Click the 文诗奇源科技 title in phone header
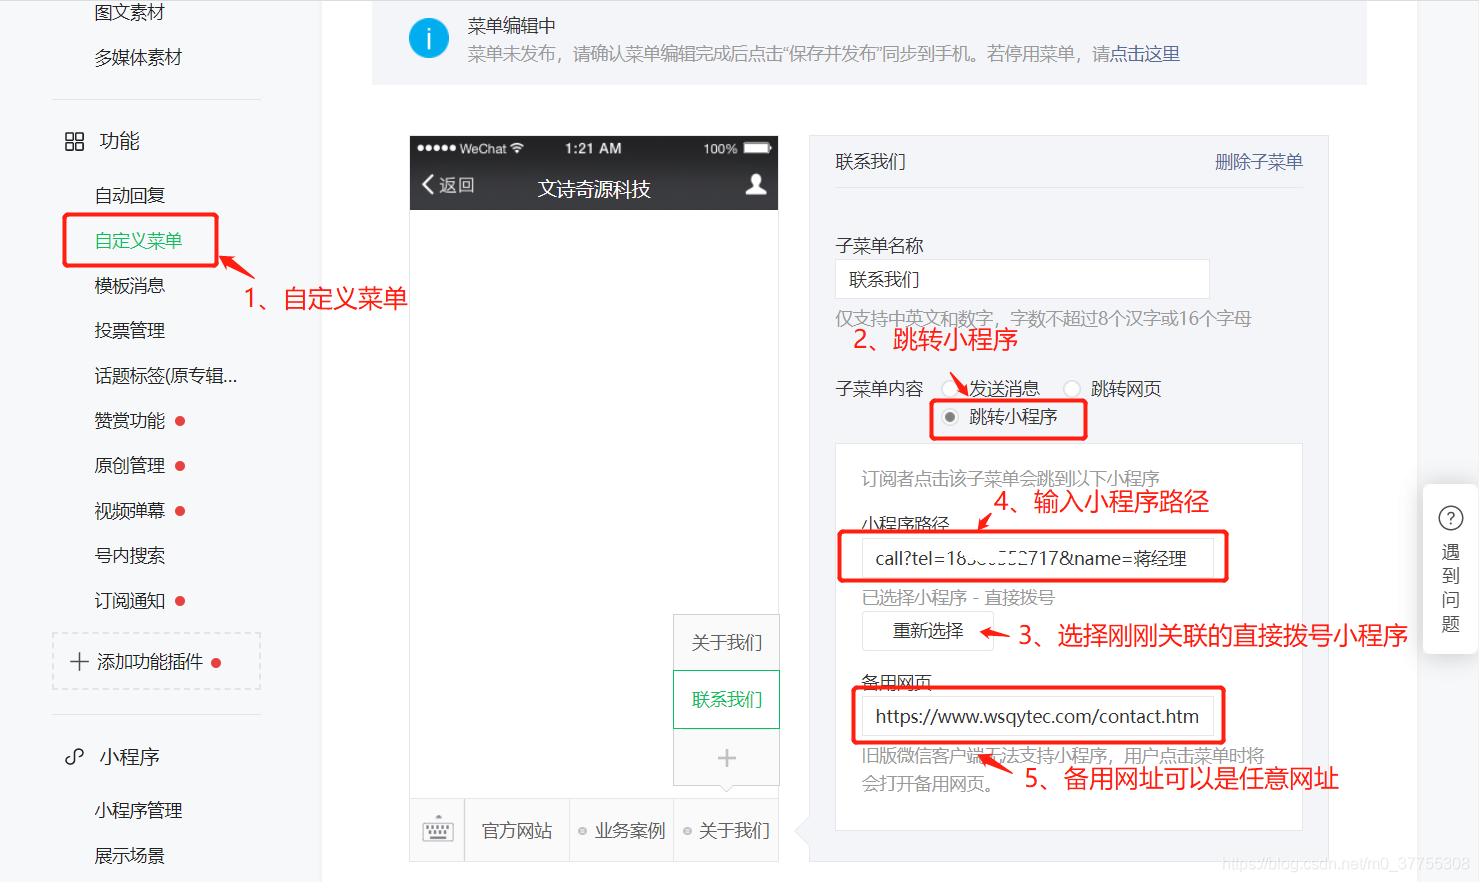Image resolution: width=1479 pixels, height=882 pixels. (594, 189)
